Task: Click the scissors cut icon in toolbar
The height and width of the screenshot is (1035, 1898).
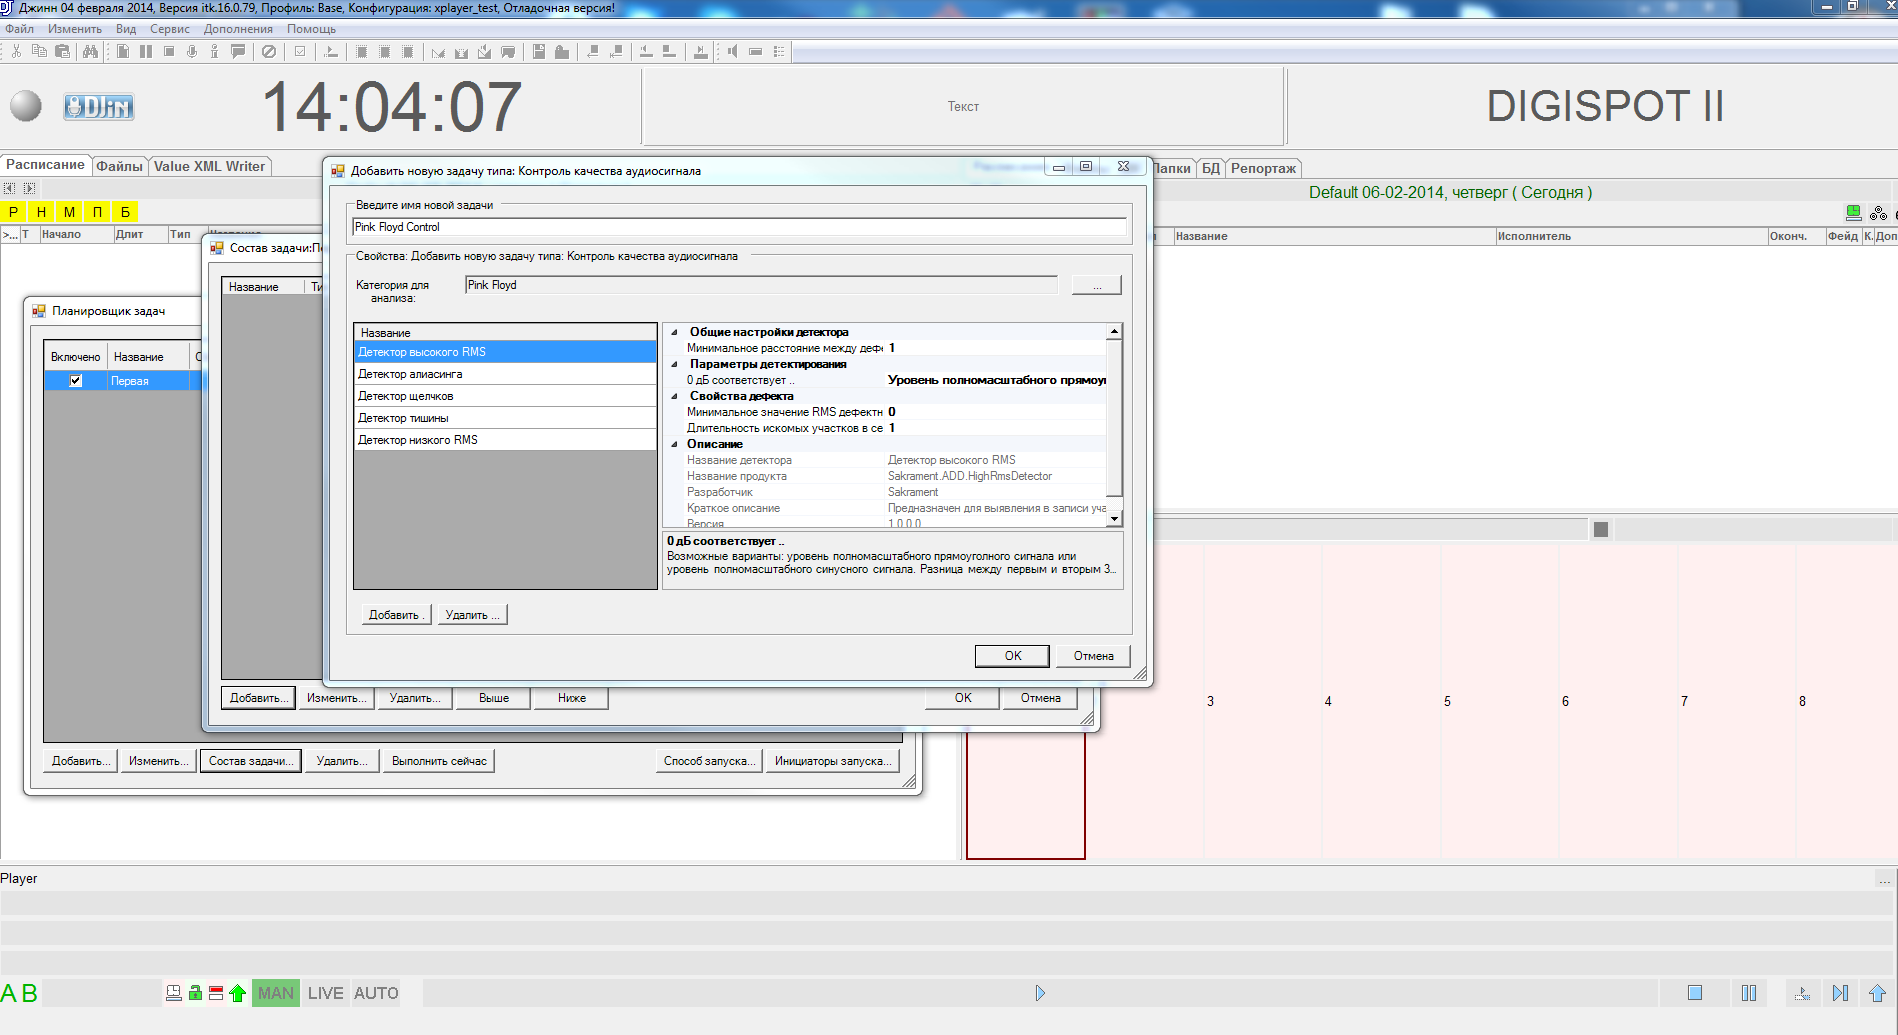Action: click(x=17, y=52)
